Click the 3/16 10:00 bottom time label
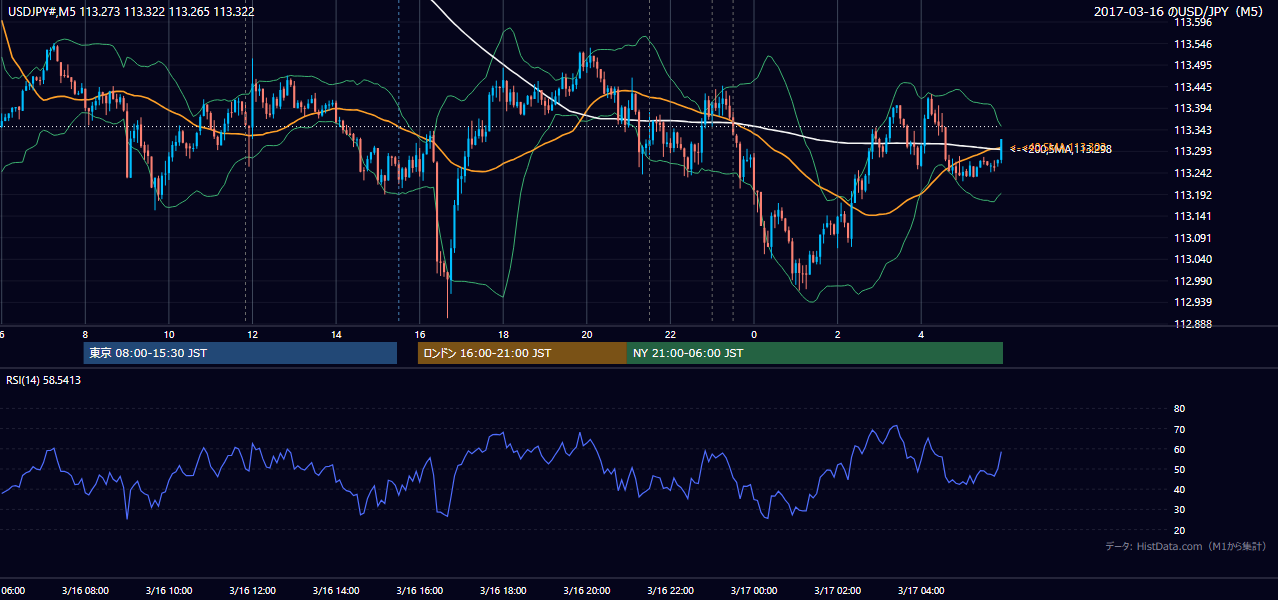The image size is (1278, 600). coord(168,590)
